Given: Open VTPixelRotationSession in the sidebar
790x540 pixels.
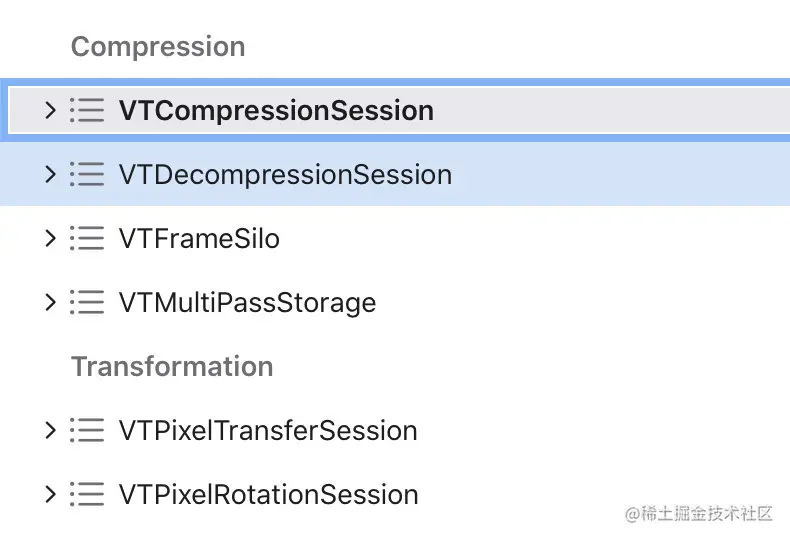Looking at the screenshot, I should pos(268,494).
